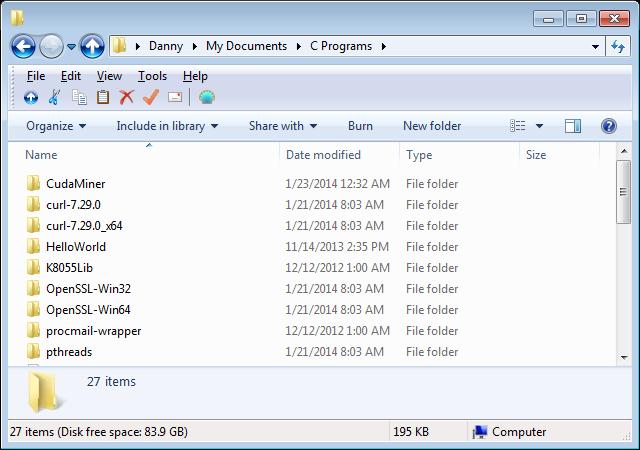The height and width of the screenshot is (450, 640).
Task: Open the Tools menu
Action: [152, 76]
